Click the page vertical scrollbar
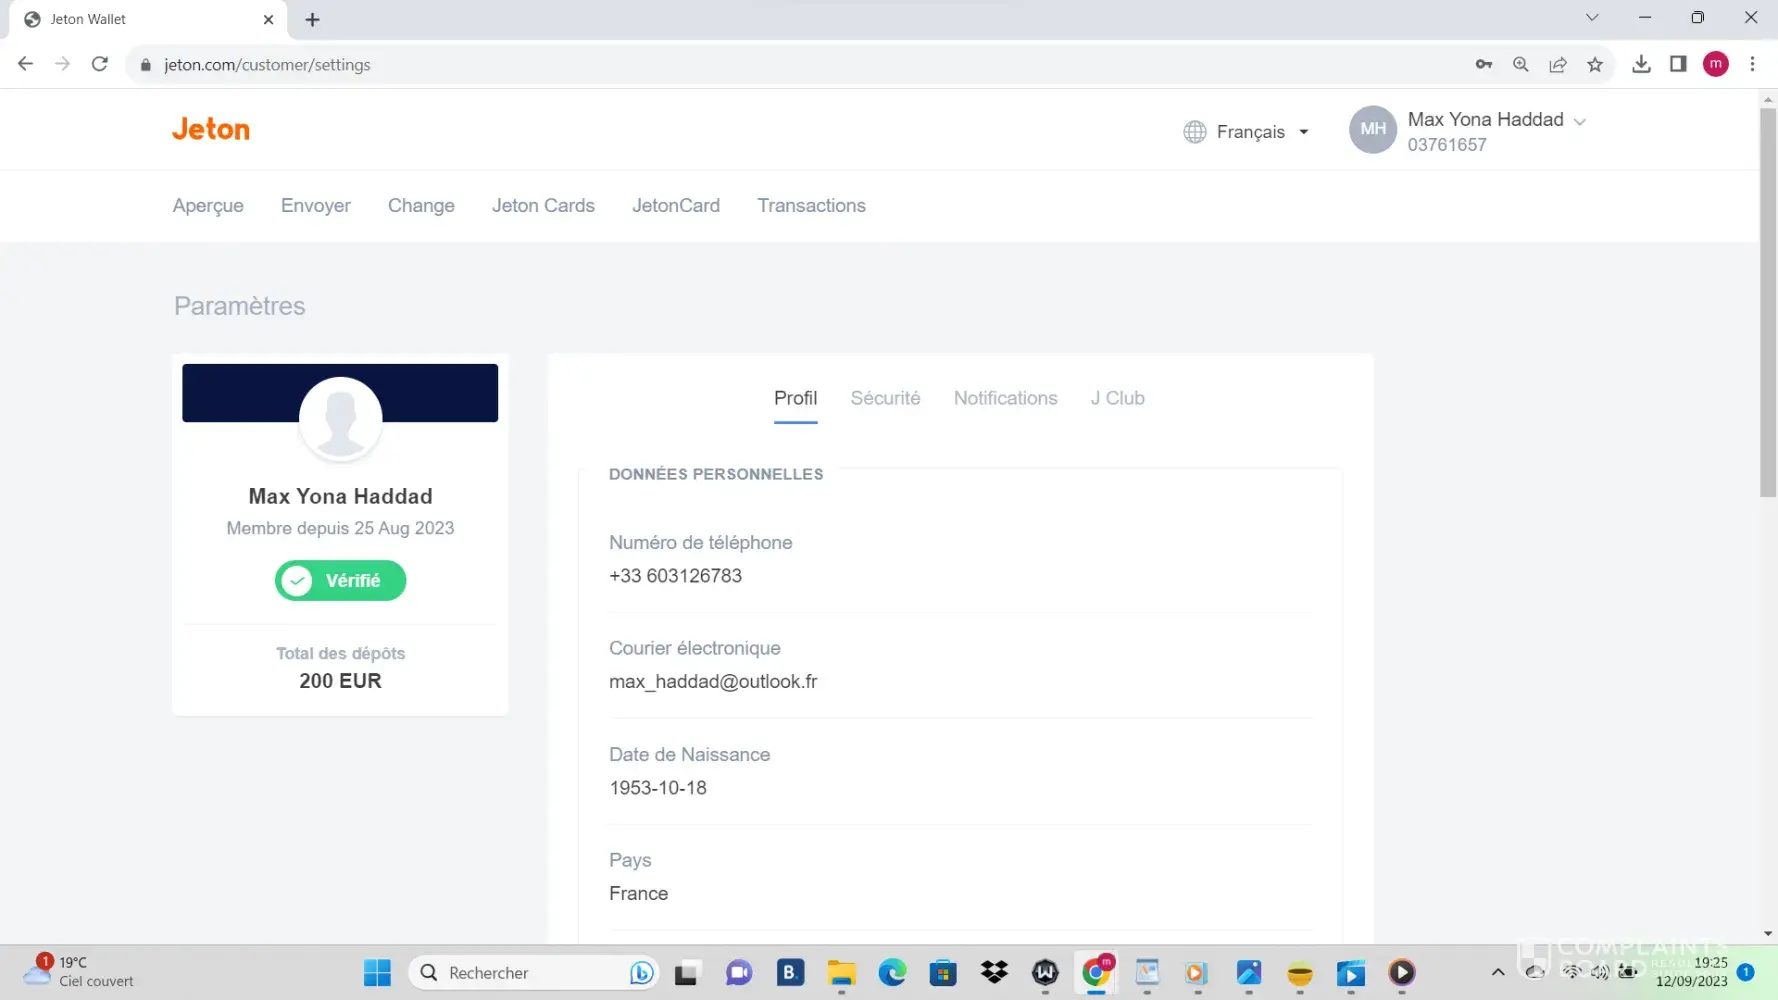1778x1000 pixels. coord(1767,300)
